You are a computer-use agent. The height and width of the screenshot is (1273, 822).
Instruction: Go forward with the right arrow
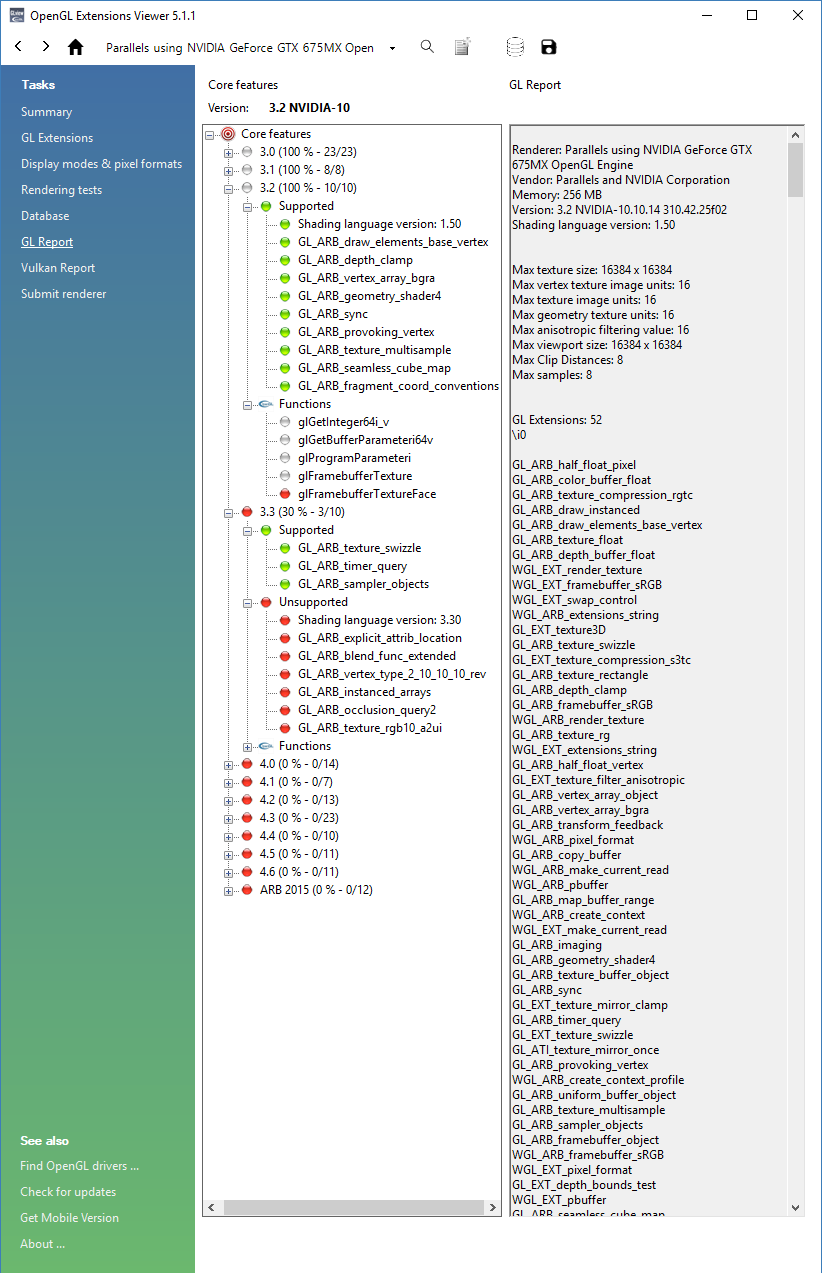46,47
